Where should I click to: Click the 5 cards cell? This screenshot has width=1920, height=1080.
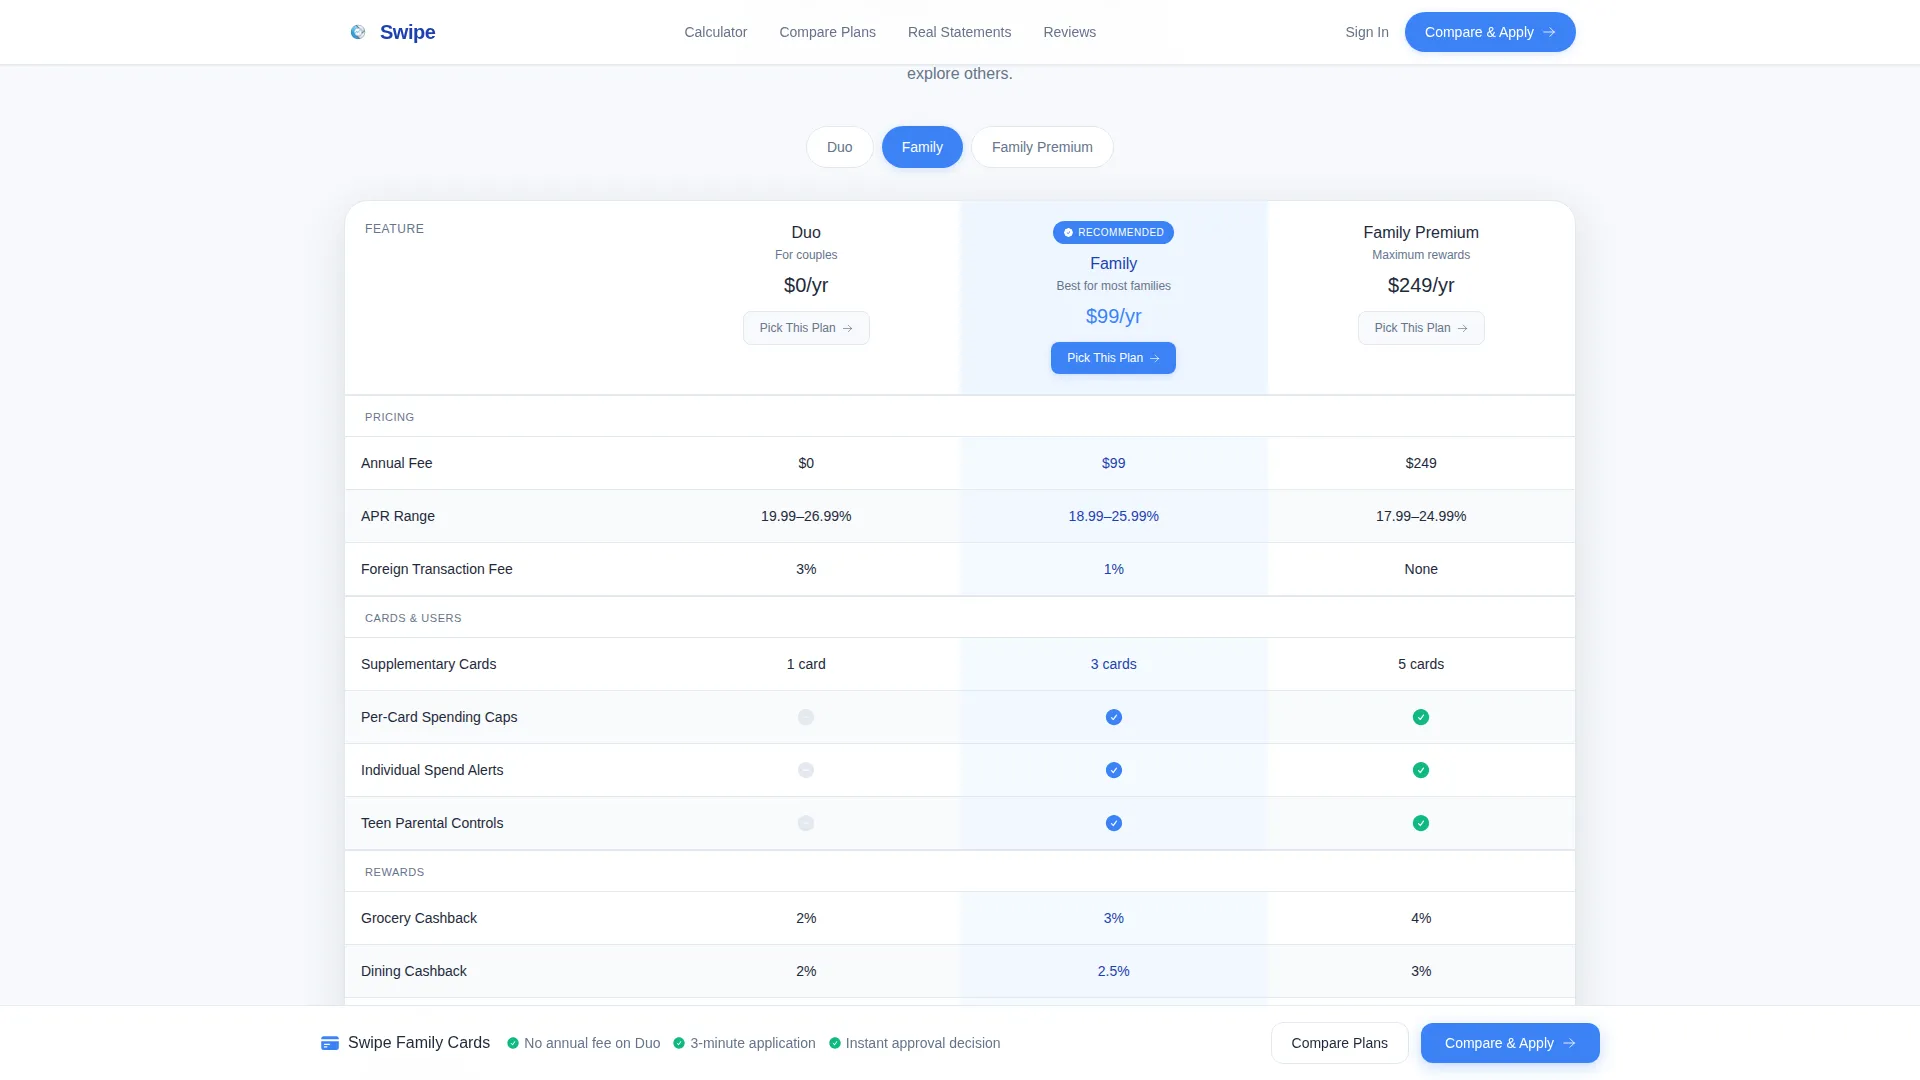(x=1421, y=664)
